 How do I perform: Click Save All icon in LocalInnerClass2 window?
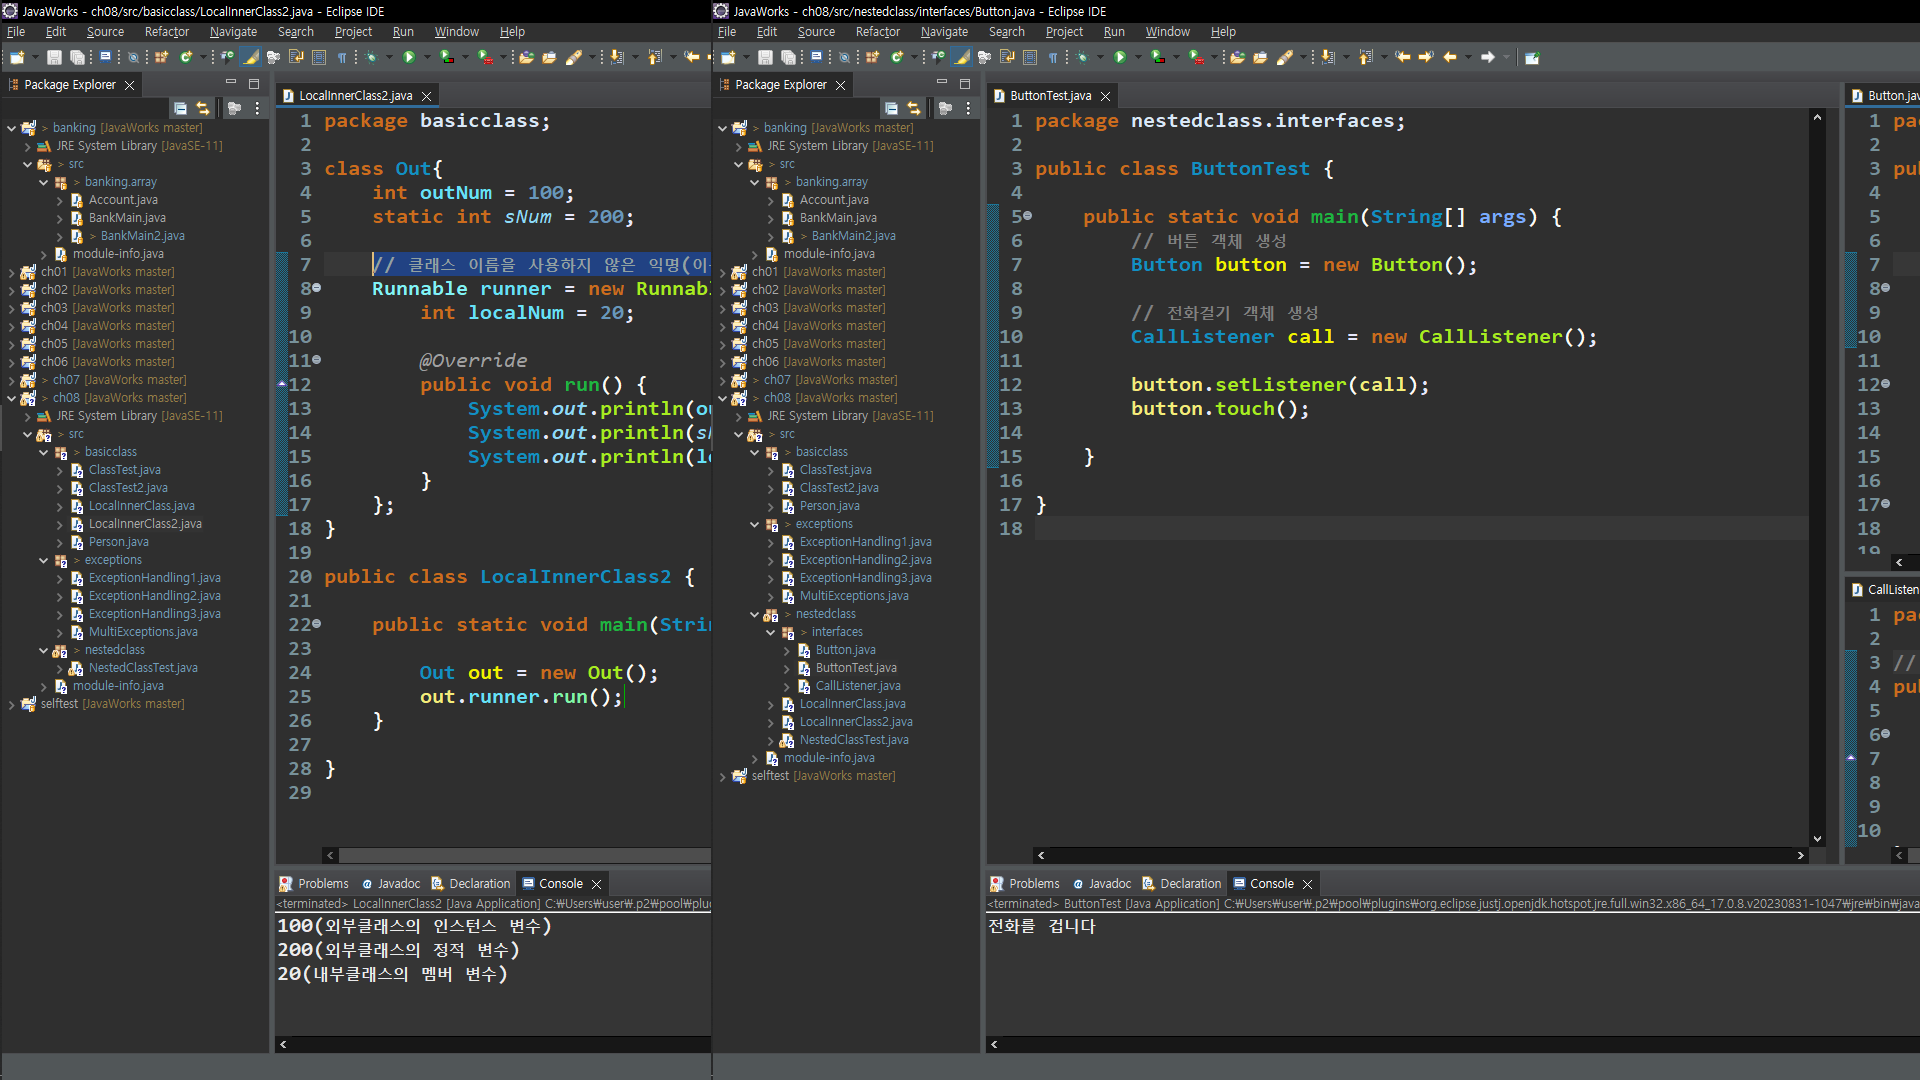pos(77,57)
